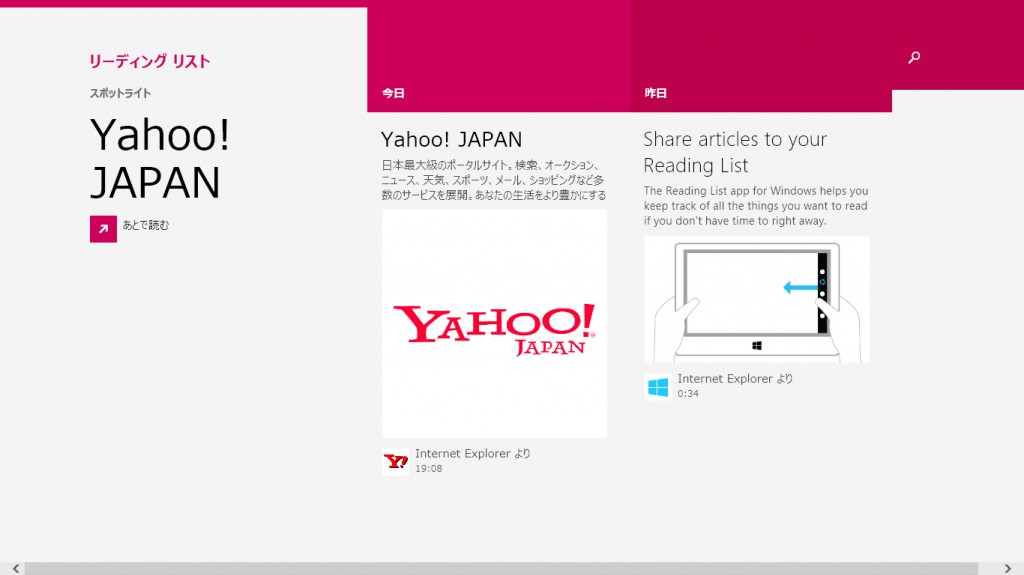The image size is (1024, 575).
Task: Click the Yahoo Y! favicon icon
Action: 396,461
